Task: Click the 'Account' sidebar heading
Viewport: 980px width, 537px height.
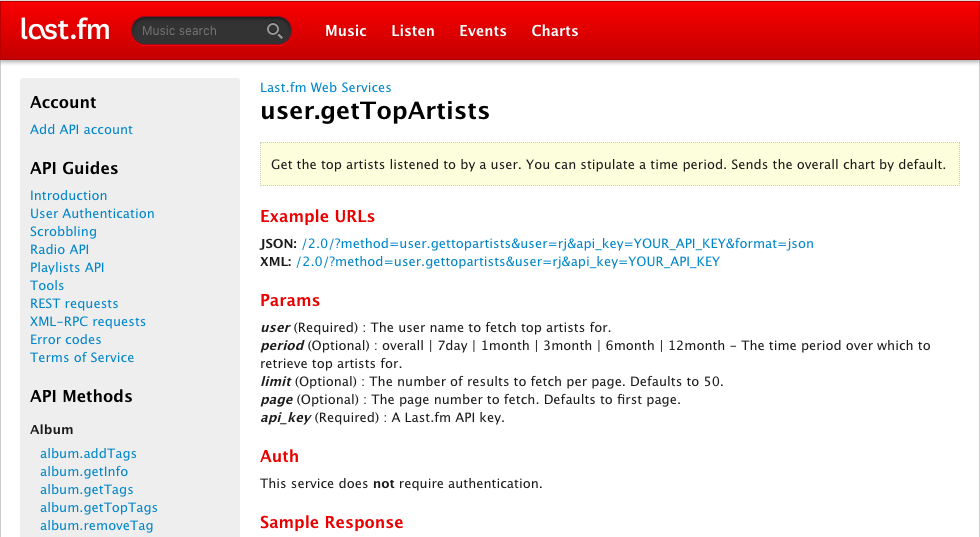Action: pos(63,103)
